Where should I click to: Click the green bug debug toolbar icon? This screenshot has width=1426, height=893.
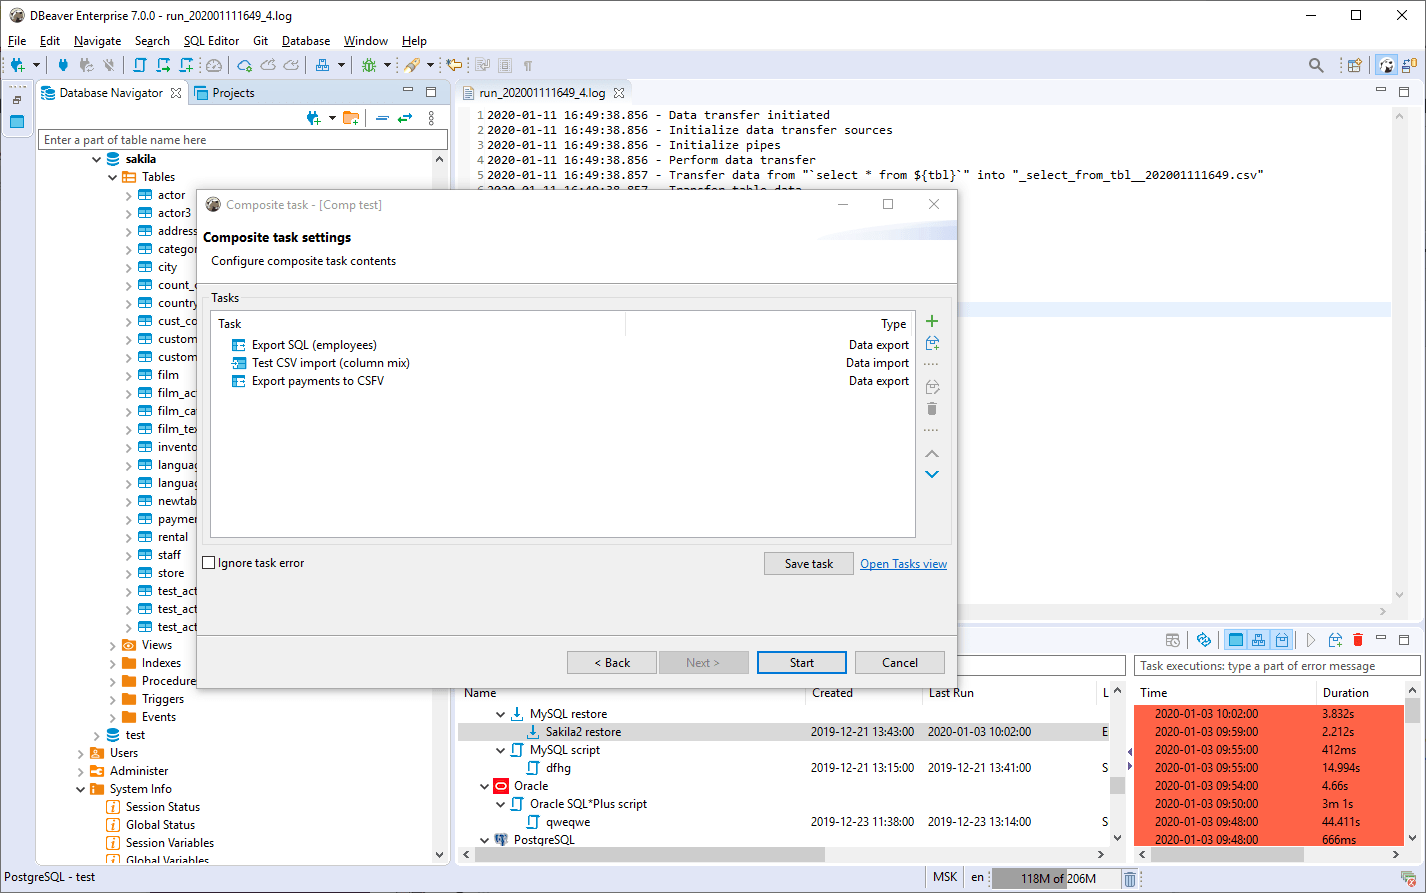369,65
